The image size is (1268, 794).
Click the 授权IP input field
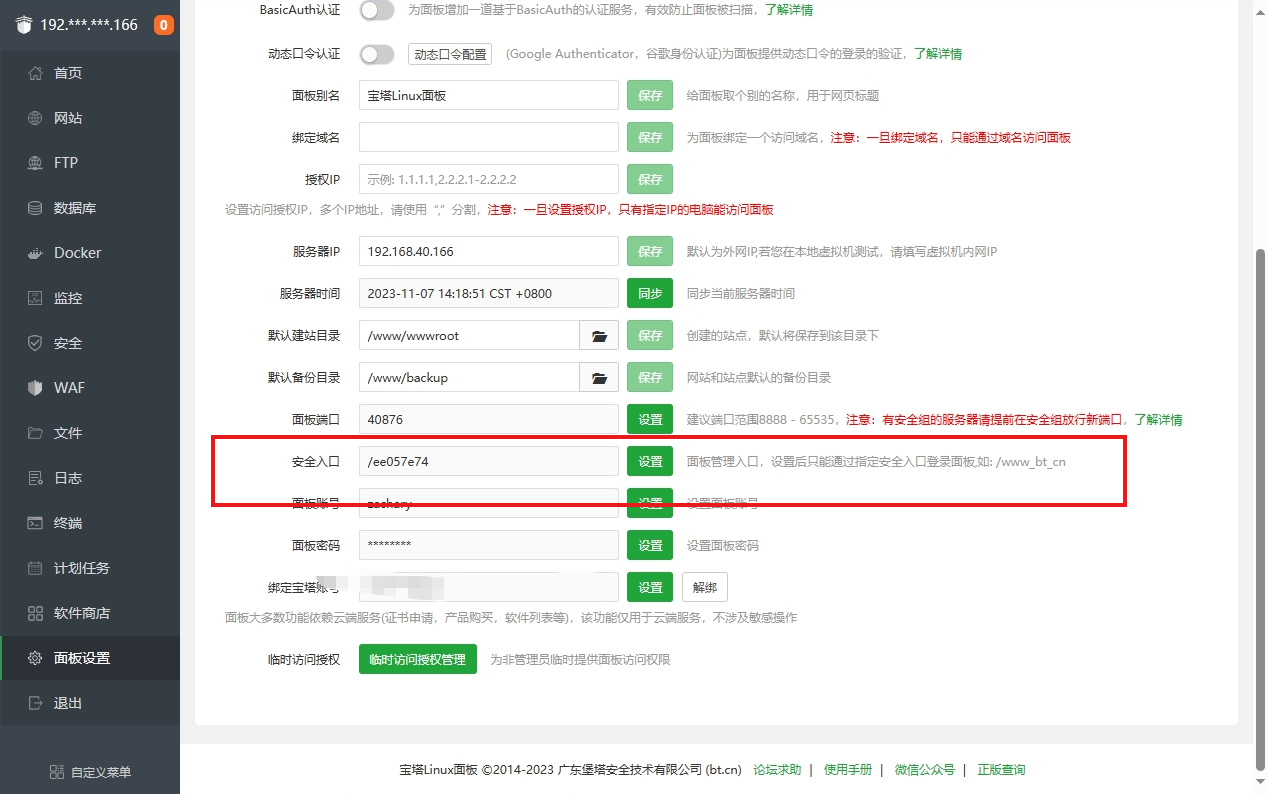coord(489,180)
